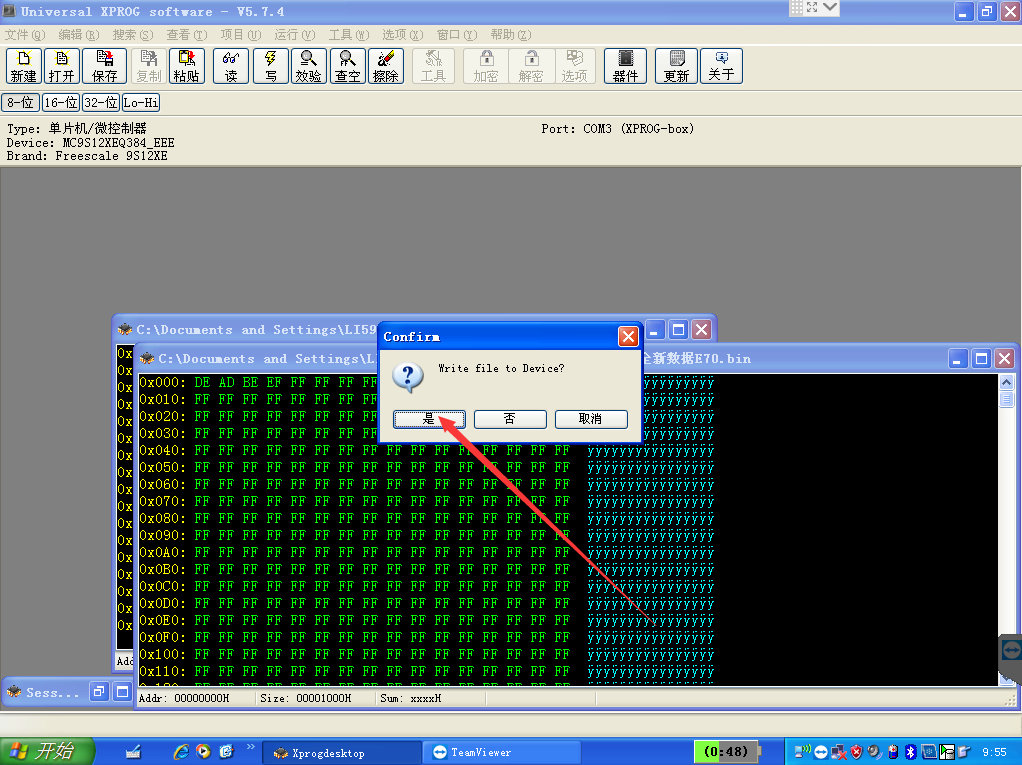Open the 查看 menu
The image size is (1022, 765).
click(x=186, y=35)
